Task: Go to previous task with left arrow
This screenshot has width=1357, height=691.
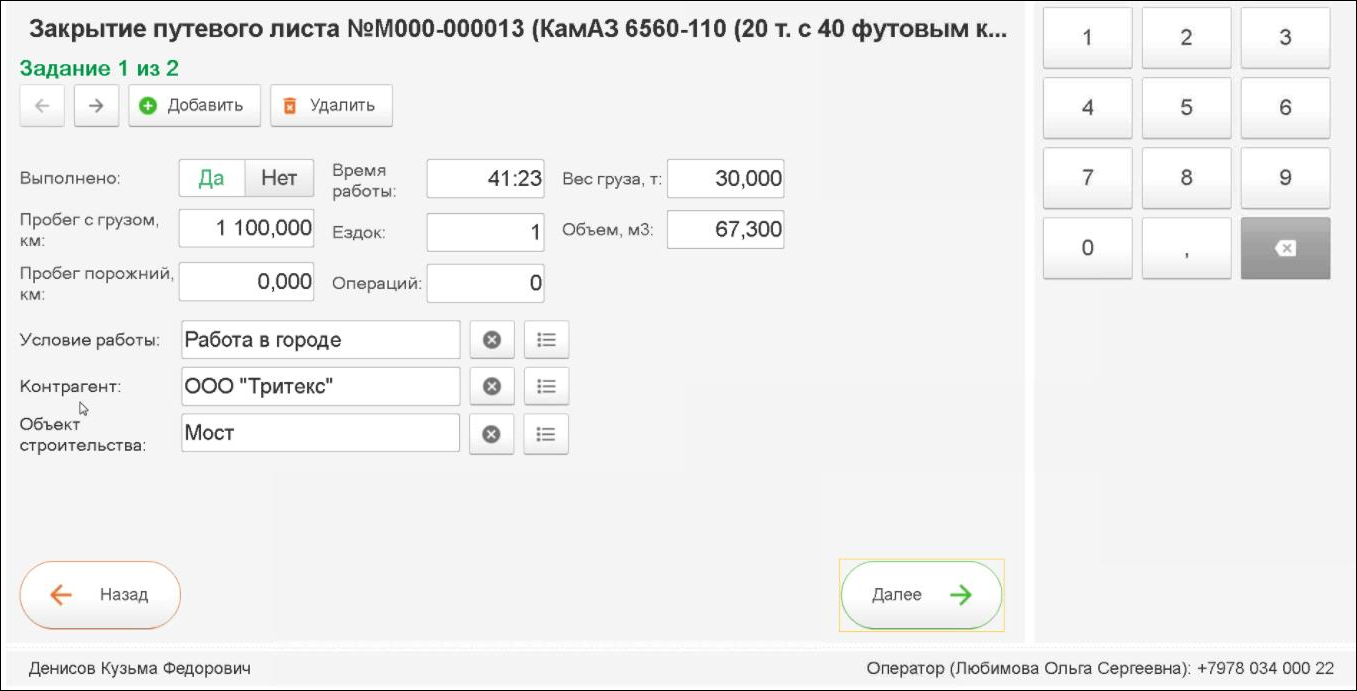Action: click(42, 106)
